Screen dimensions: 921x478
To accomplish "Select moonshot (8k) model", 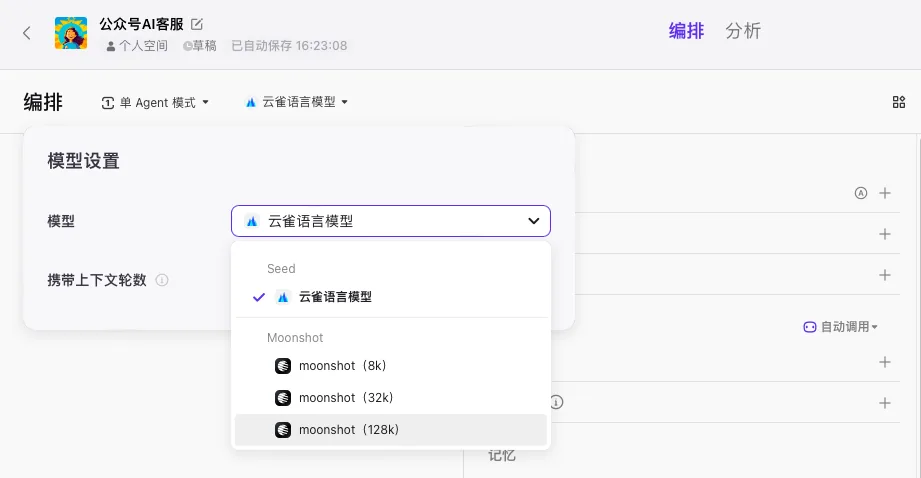I will coord(391,366).
